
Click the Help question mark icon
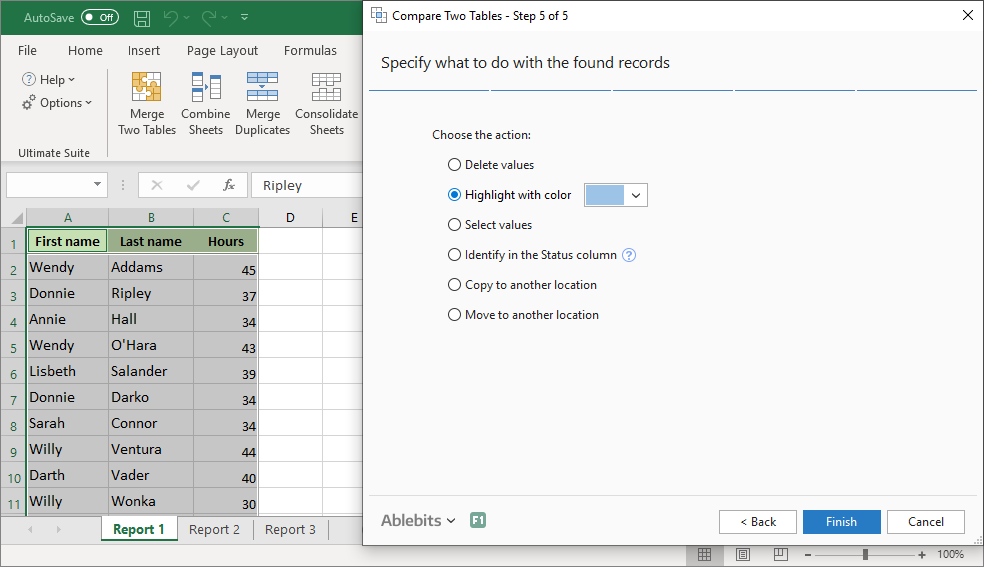[x=29, y=80]
